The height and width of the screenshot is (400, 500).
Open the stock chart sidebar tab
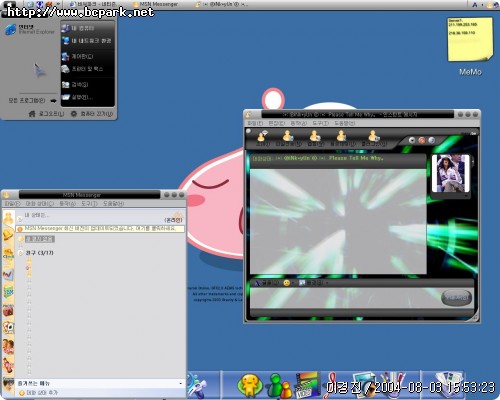tap(8, 274)
